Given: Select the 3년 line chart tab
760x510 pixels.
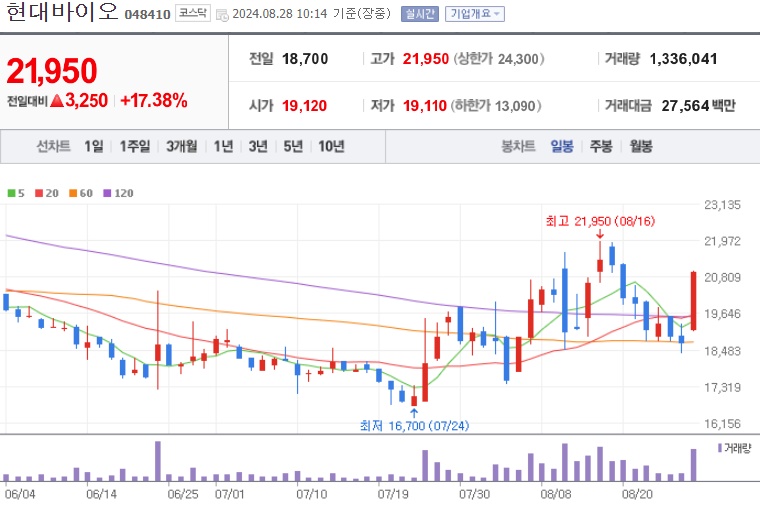Looking at the screenshot, I should click(258, 146).
